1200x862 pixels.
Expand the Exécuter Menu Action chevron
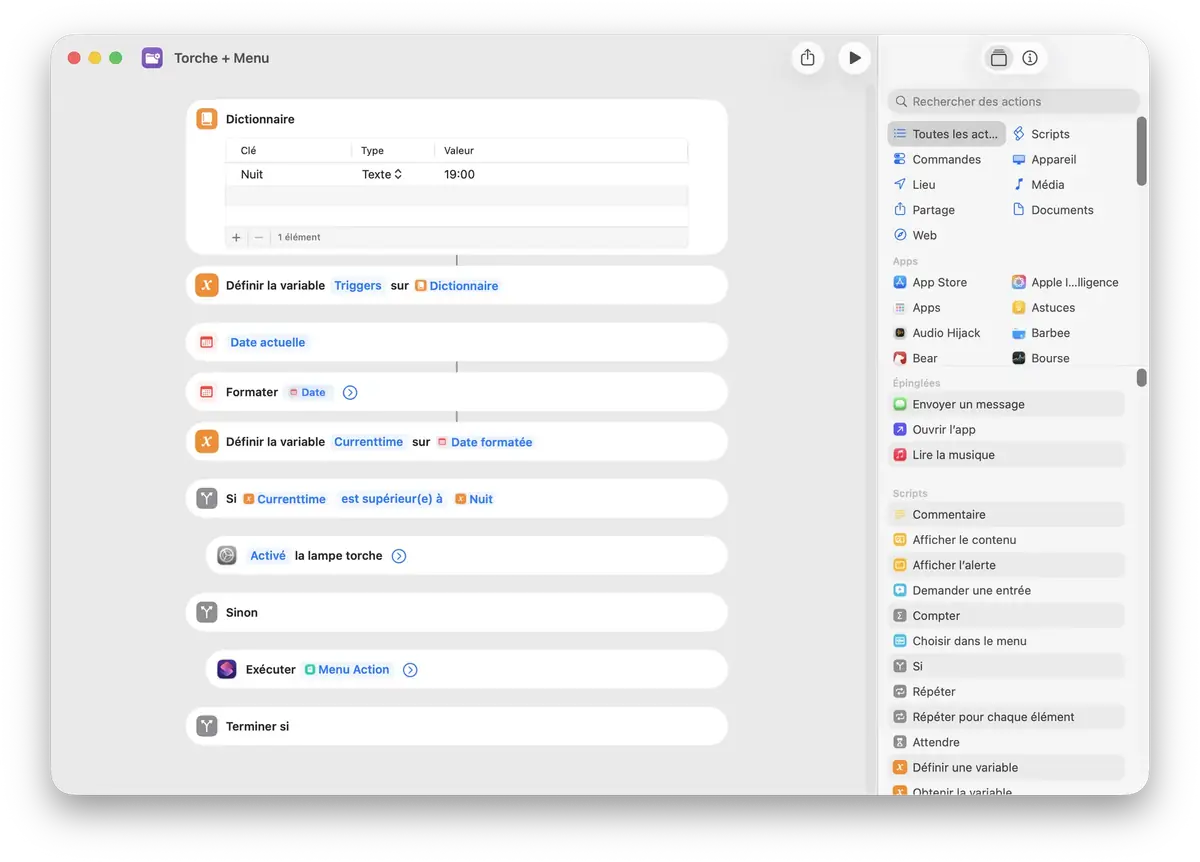coord(410,670)
